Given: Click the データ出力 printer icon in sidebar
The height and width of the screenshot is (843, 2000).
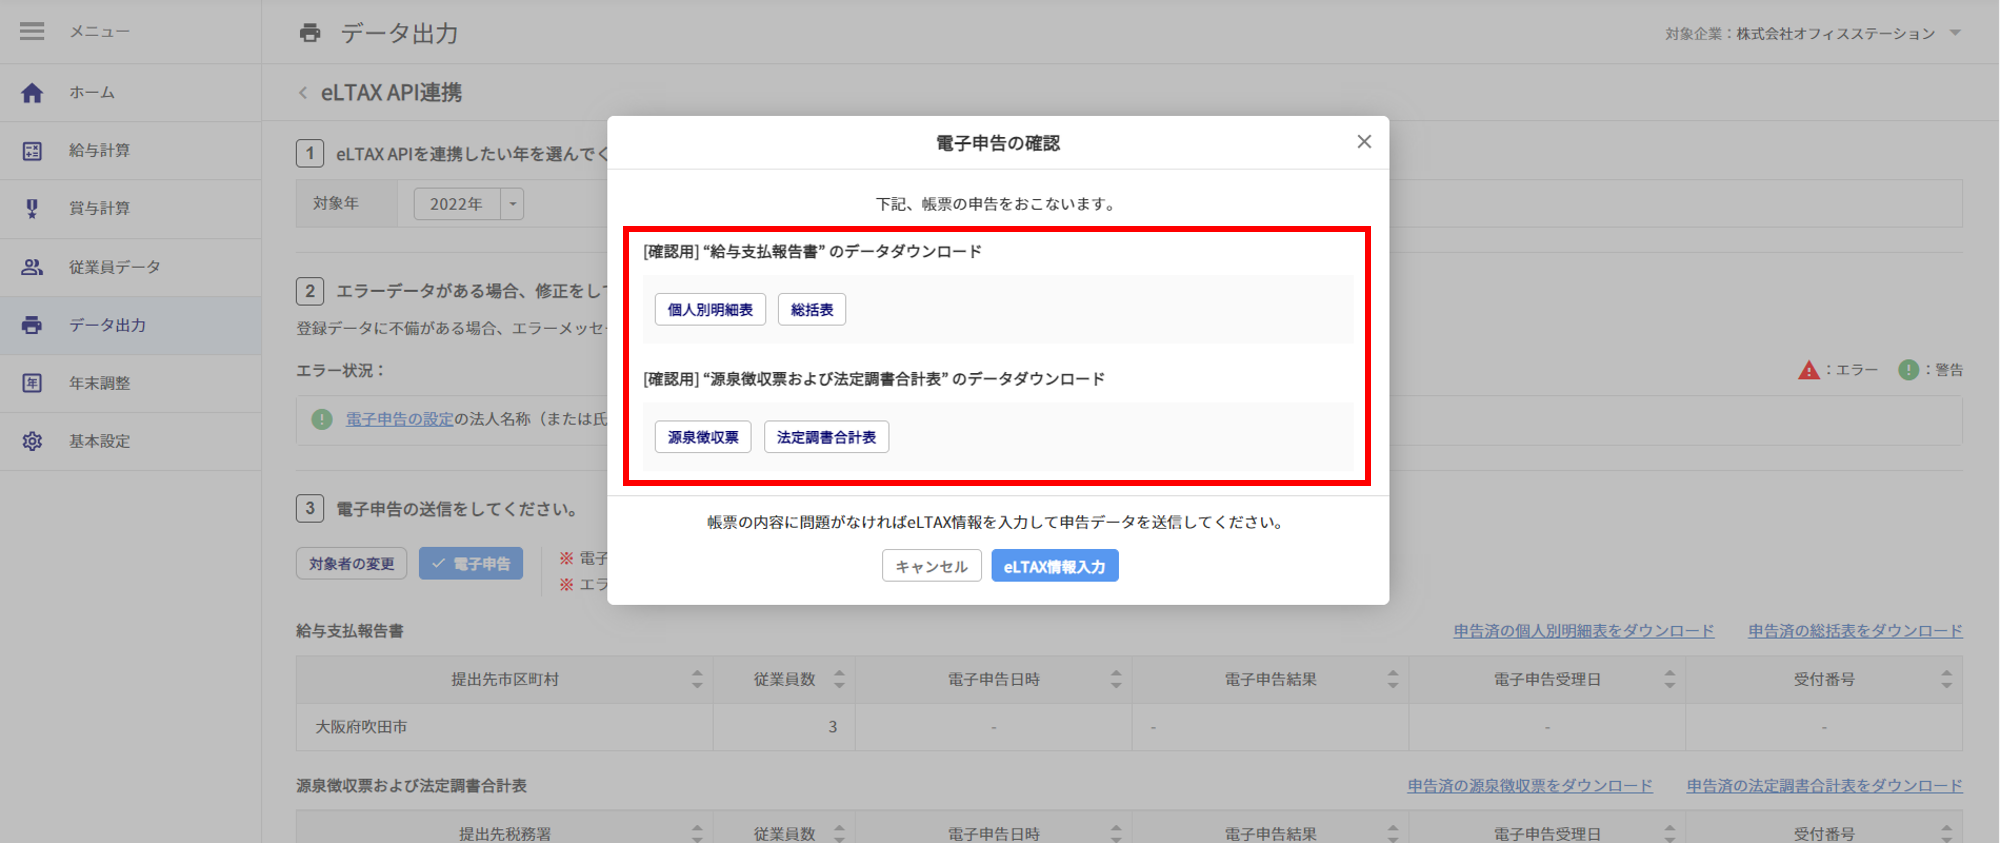Looking at the screenshot, I should click(32, 325).
